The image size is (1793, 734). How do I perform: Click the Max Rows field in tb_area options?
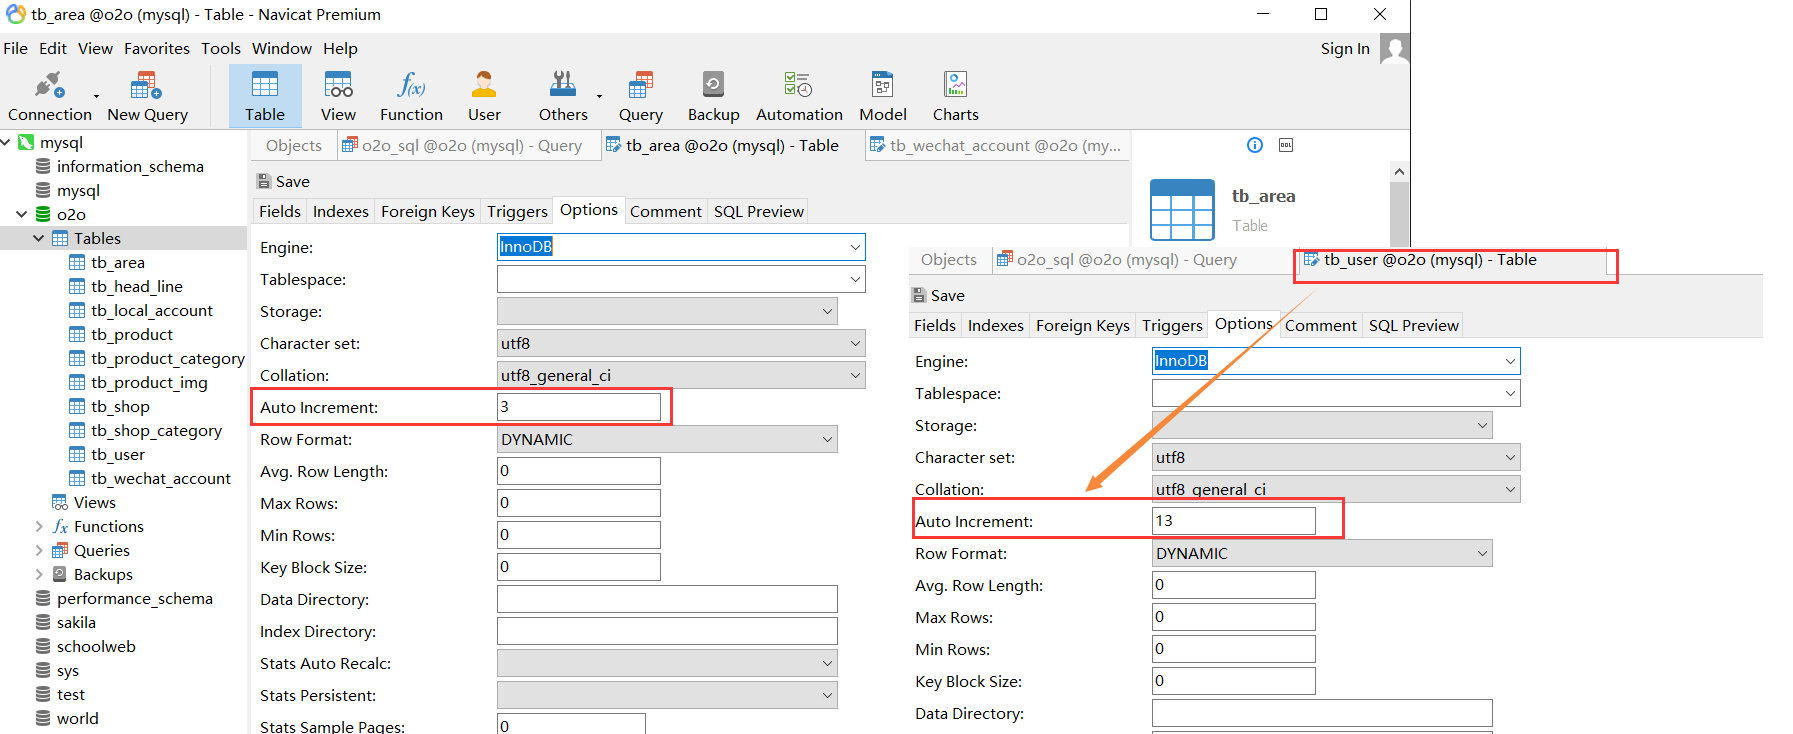579,503
